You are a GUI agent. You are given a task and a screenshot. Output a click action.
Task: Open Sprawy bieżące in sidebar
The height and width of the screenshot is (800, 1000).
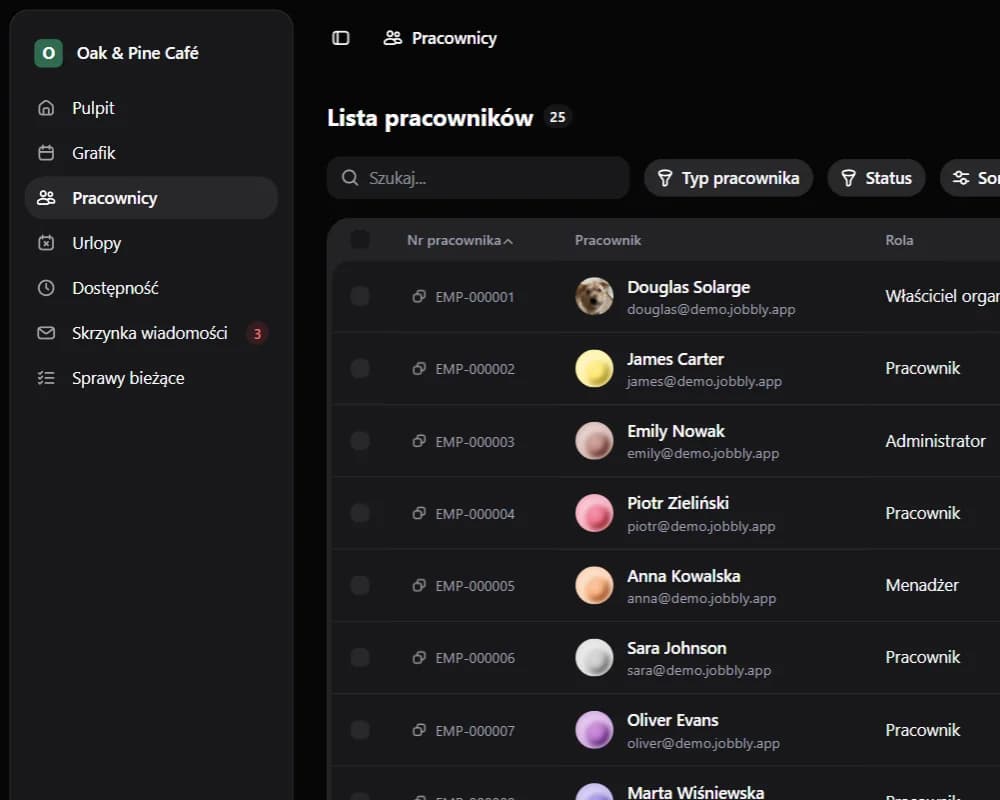[151, 378]
